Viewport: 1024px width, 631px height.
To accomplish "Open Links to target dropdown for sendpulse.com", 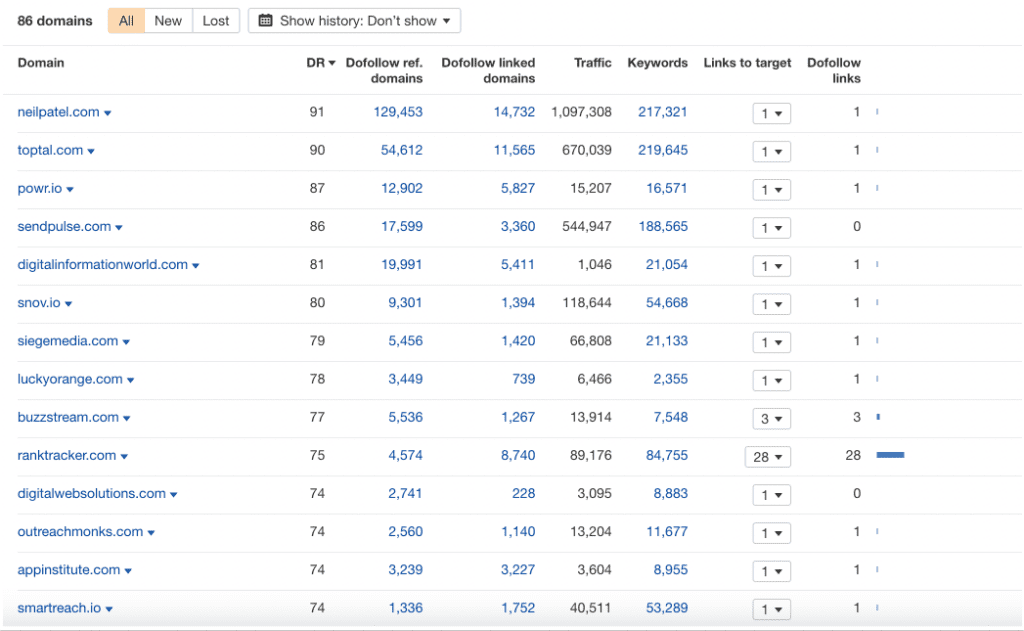I will pos(771,228).
